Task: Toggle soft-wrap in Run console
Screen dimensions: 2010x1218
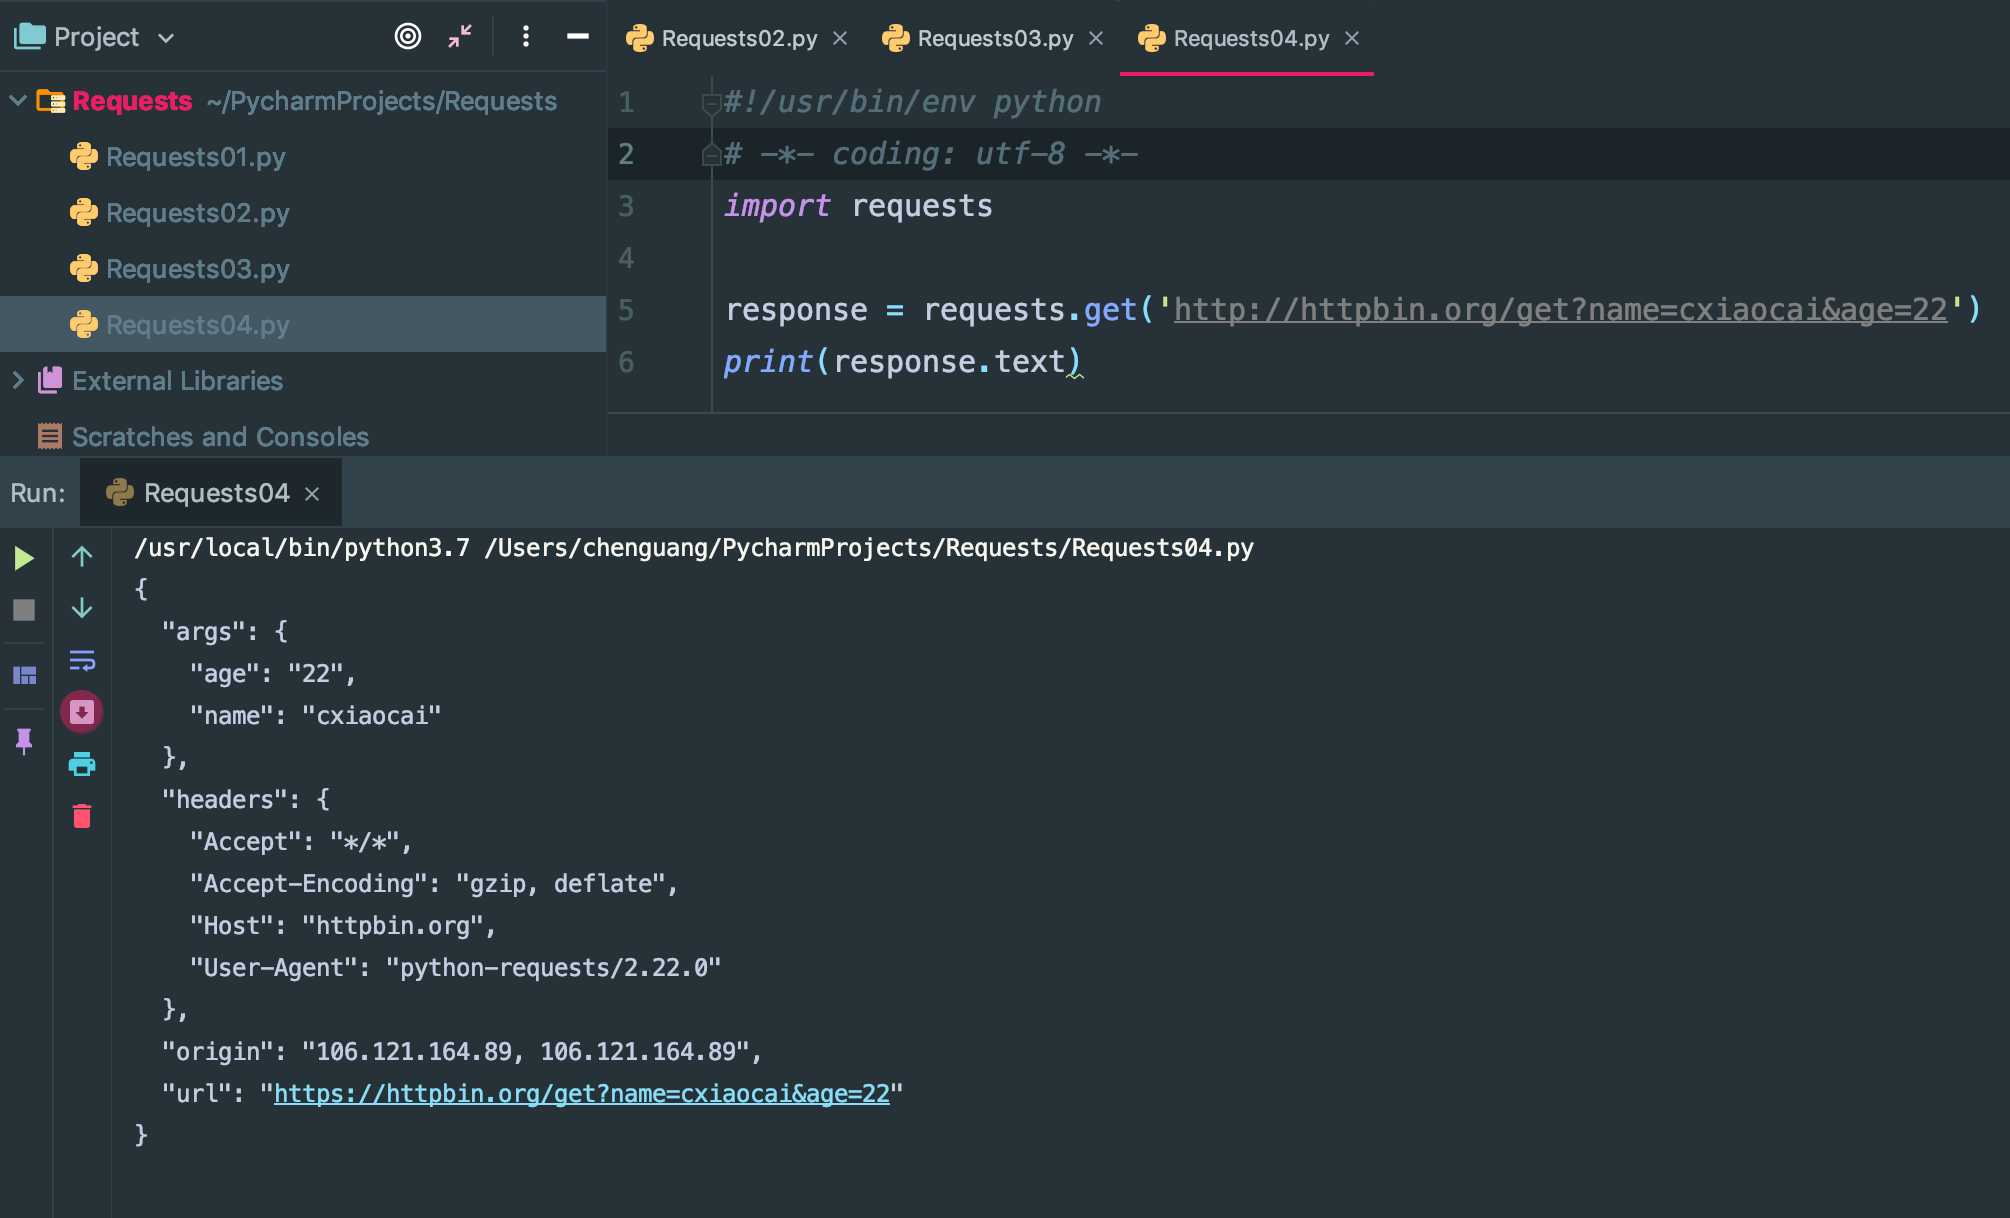Action: coord(82,660)
